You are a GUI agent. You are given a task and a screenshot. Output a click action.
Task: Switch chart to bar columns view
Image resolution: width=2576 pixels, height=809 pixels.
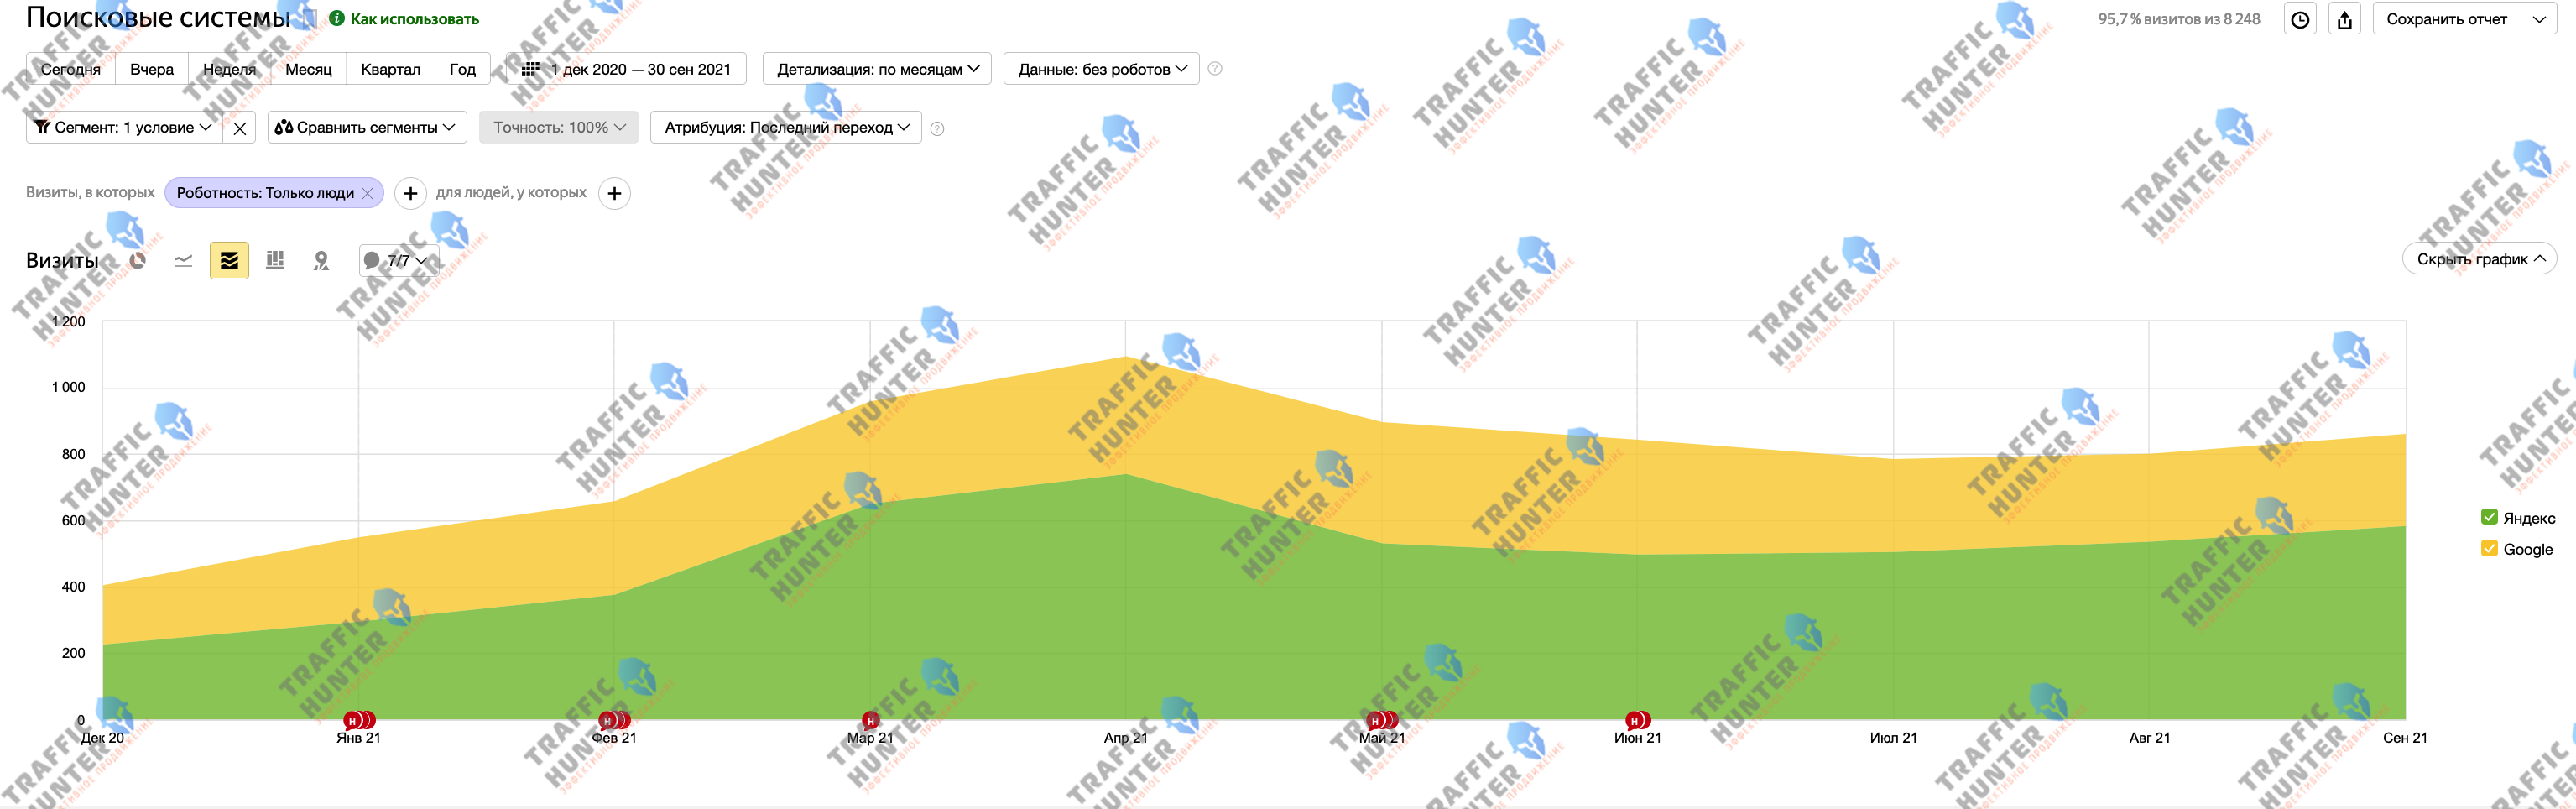[275, 260]
